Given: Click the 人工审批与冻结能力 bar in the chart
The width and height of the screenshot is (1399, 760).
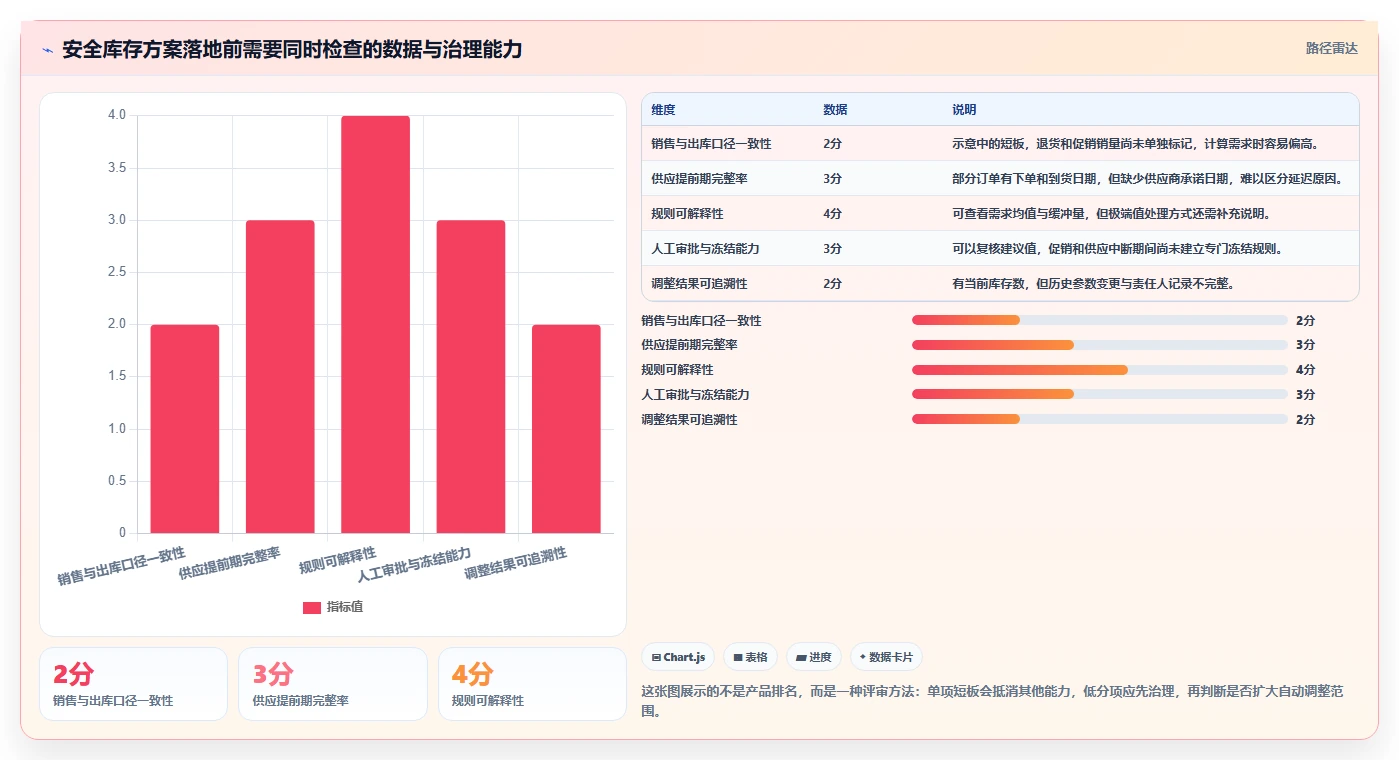Looking at the screenshot, I should click(471, 376).
